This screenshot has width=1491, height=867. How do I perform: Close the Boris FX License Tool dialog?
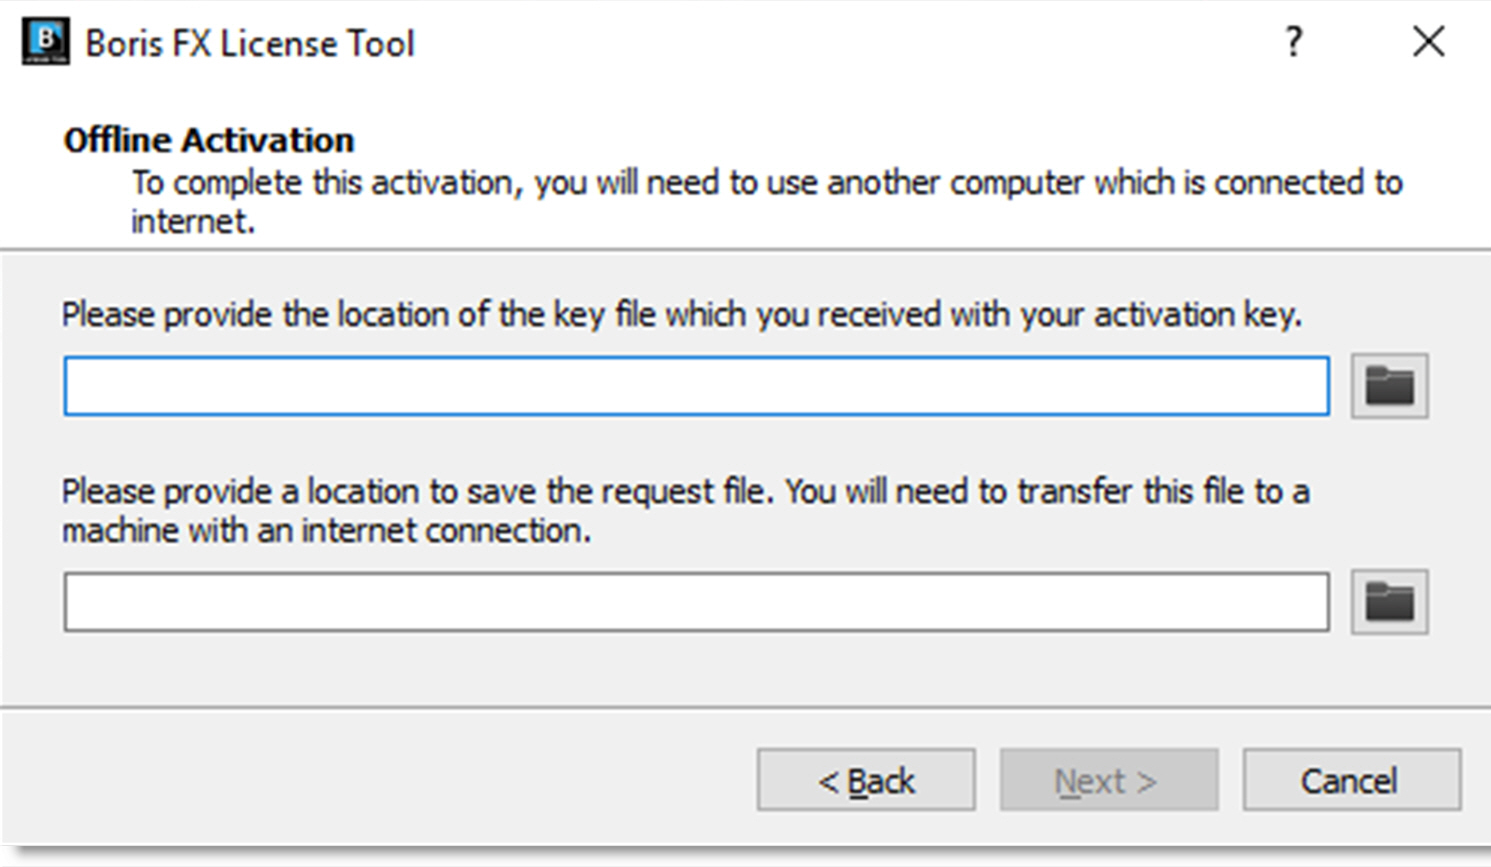(x=1428, y=42)
